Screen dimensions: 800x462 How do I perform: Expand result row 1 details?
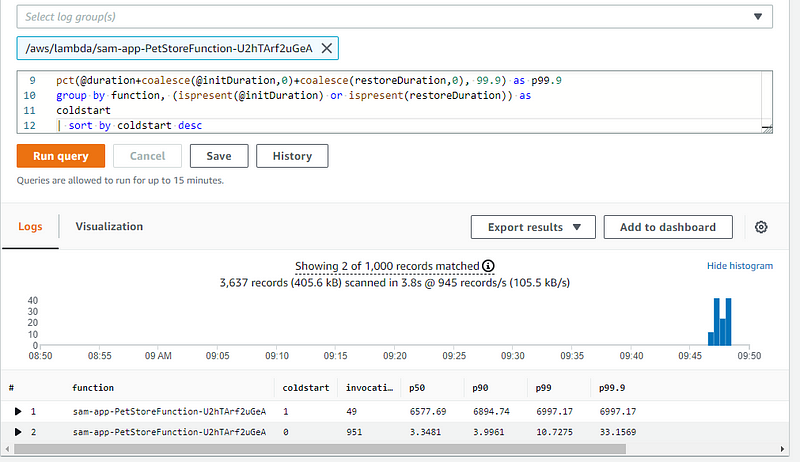click(18, 411)
